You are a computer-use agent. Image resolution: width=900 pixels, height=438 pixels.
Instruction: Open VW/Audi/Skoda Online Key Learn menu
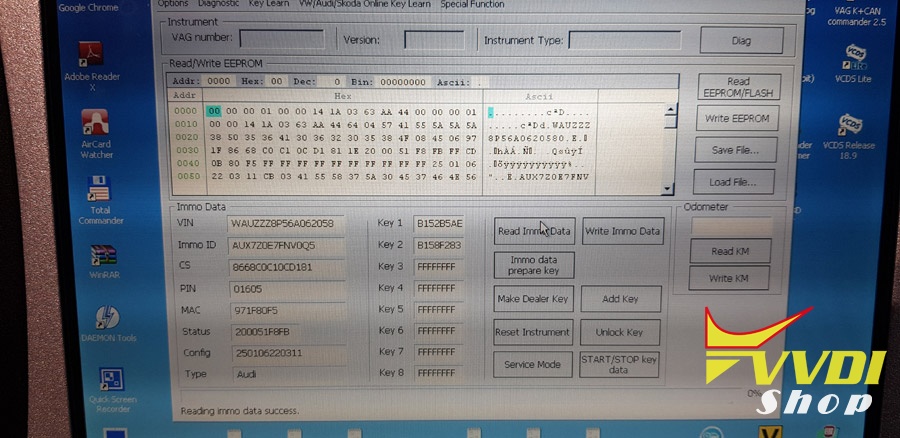[x=364, y=4]
